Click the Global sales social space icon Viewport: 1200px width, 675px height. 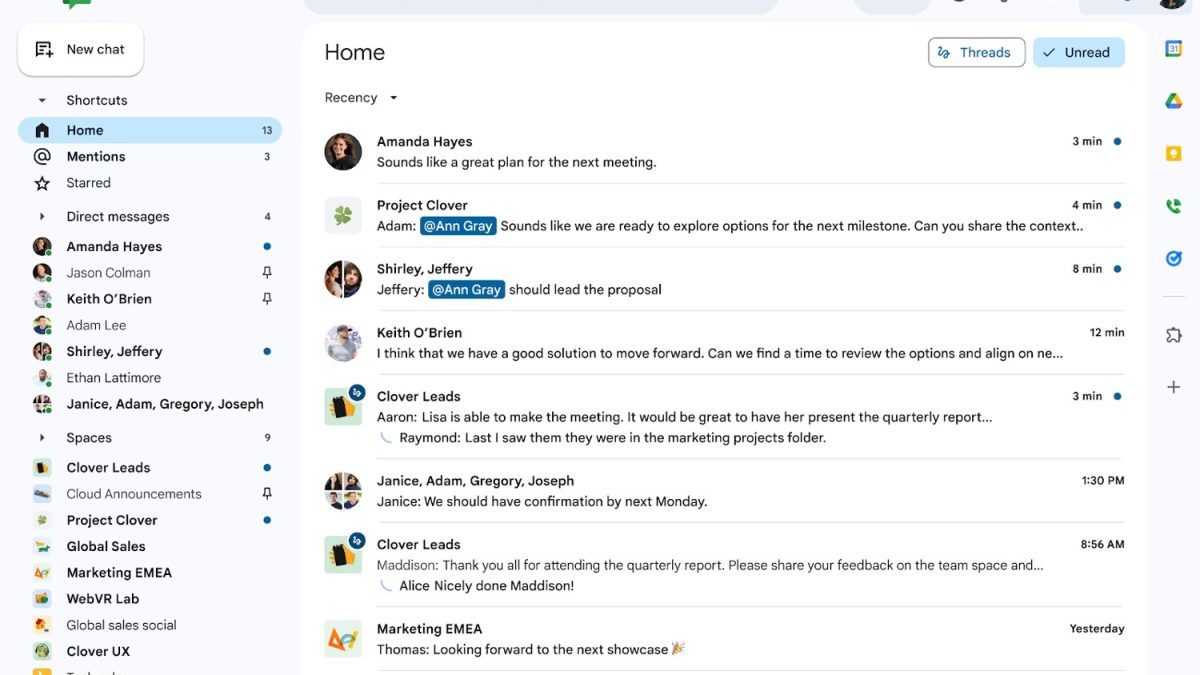(x=42, y=625)
